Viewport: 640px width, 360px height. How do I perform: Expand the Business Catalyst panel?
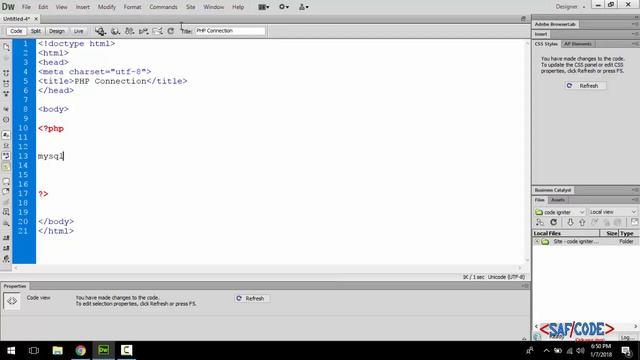click(x=553, y=190)
